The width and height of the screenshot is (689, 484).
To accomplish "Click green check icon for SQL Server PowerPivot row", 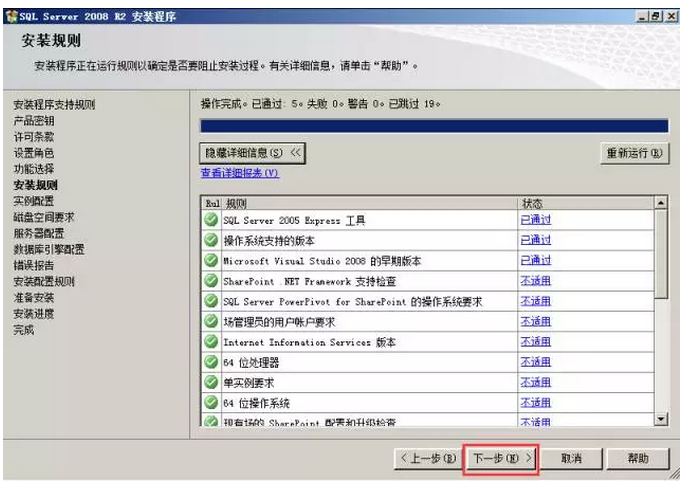I will (211, 301).
